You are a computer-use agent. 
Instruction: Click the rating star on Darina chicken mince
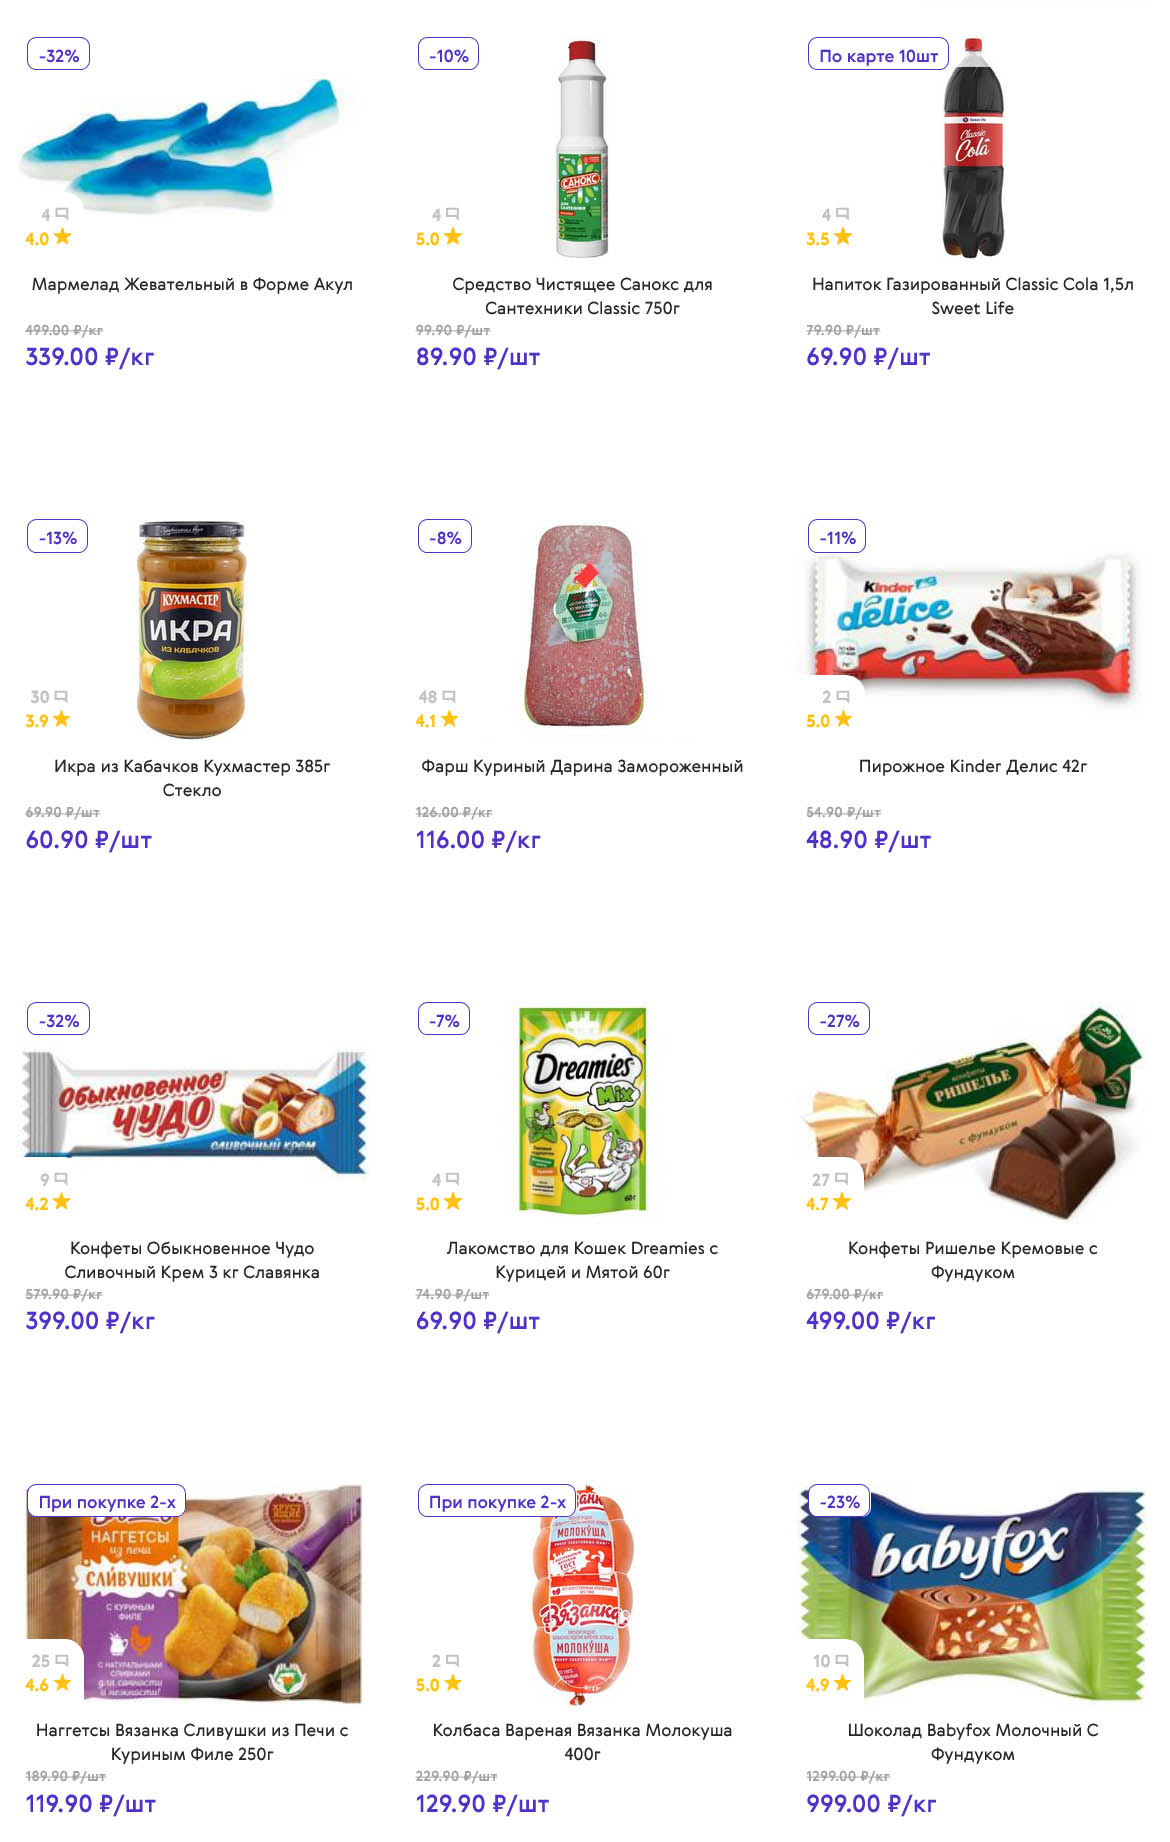pyautogui.click(x=450, y=719)
